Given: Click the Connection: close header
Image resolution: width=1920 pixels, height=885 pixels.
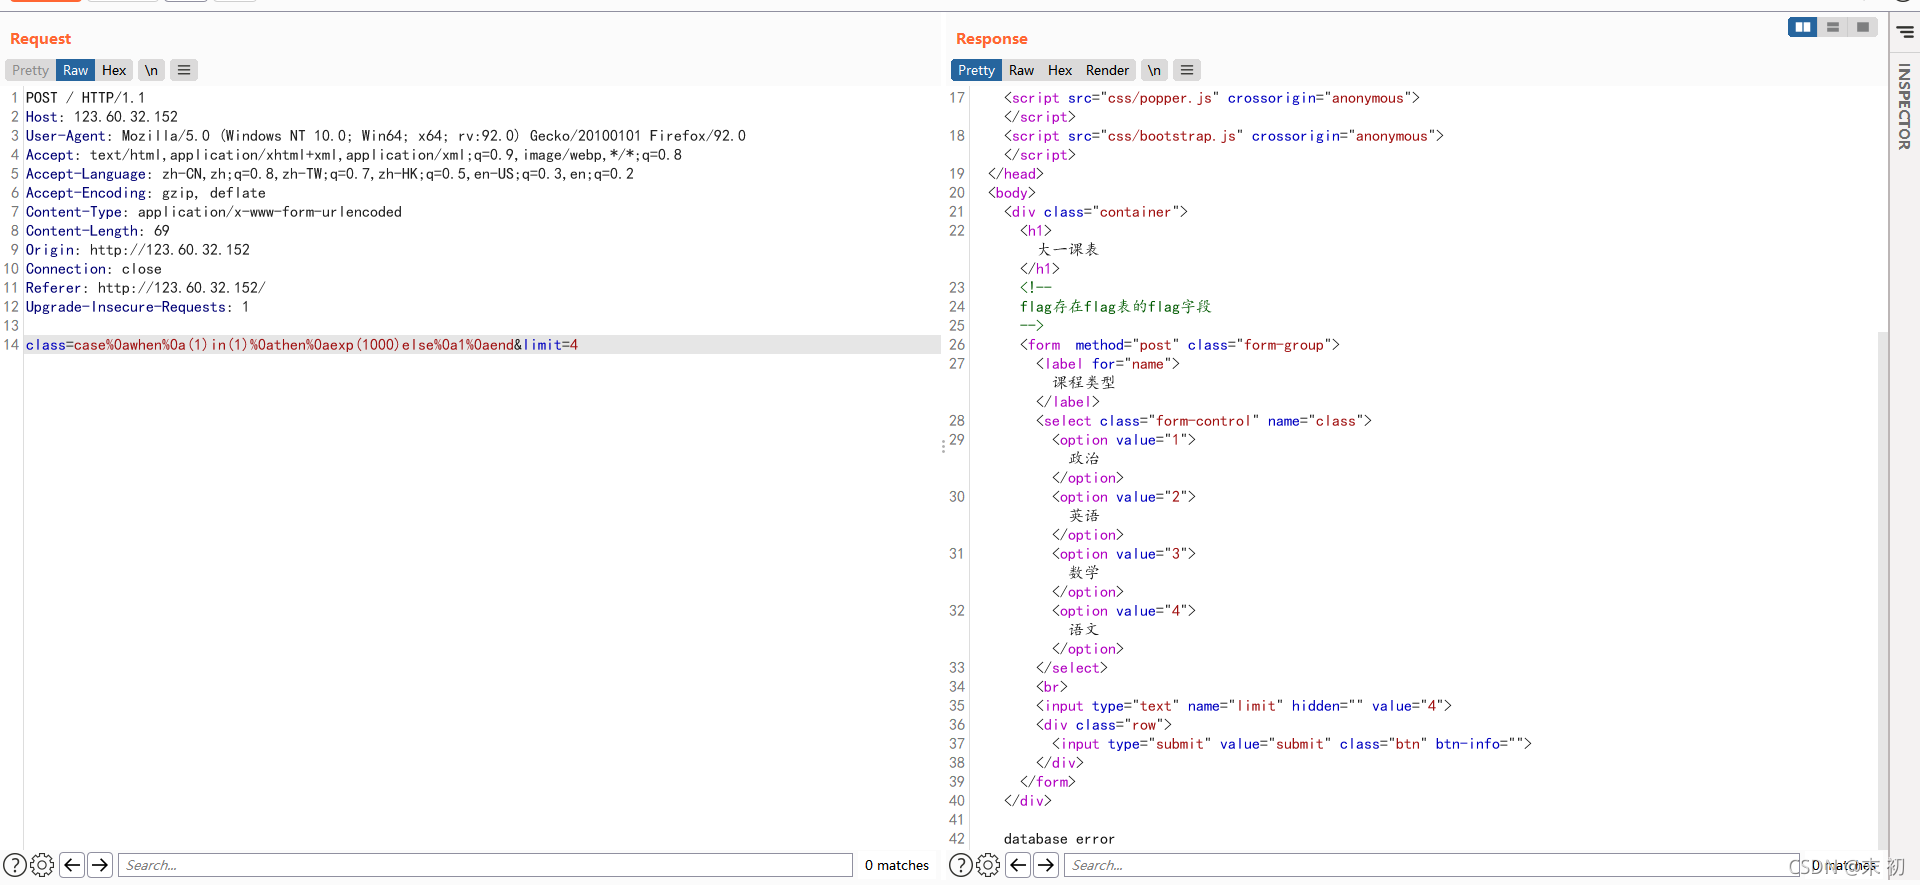Looking at the screenshot, I should coord(94,269).
